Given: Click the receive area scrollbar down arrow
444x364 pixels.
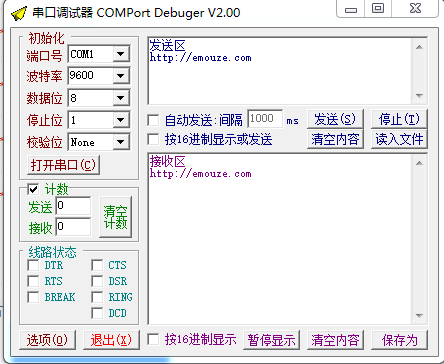Looking at the screenshot, I should (x=419, y=315).
